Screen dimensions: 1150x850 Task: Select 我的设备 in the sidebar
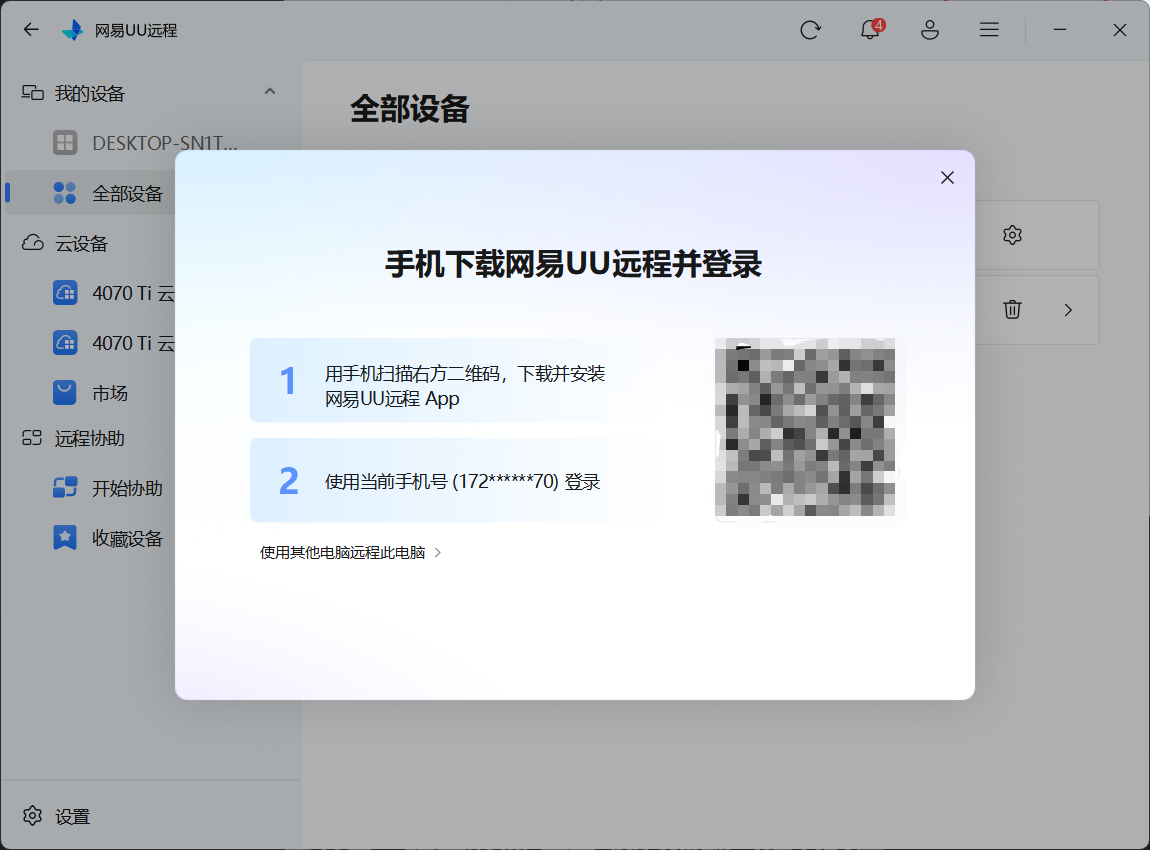89,94
